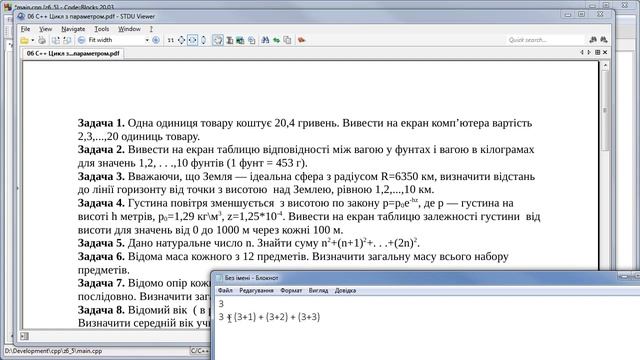Click the green arrows toolbar icon

(x=277, y=40)
